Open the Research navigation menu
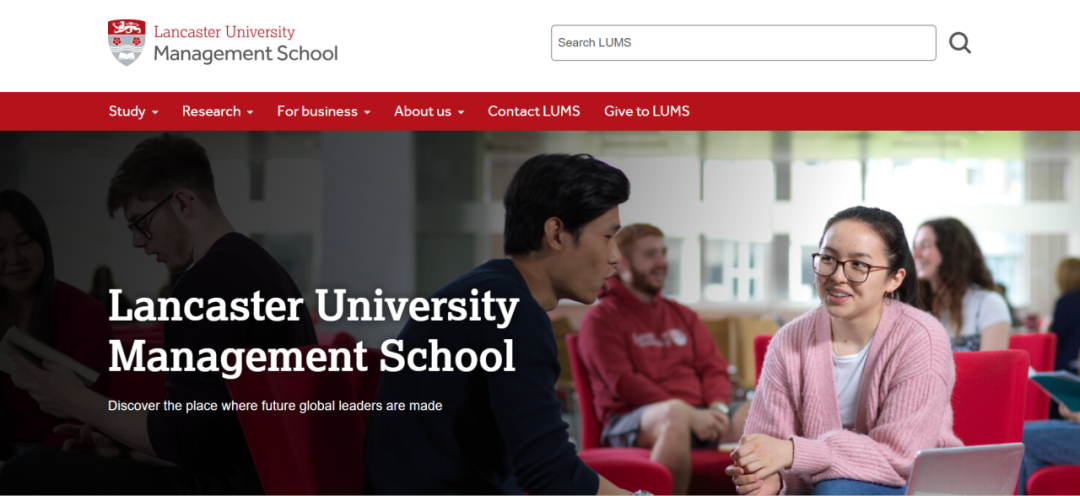 pyautogui.click(x=218, y=111)
